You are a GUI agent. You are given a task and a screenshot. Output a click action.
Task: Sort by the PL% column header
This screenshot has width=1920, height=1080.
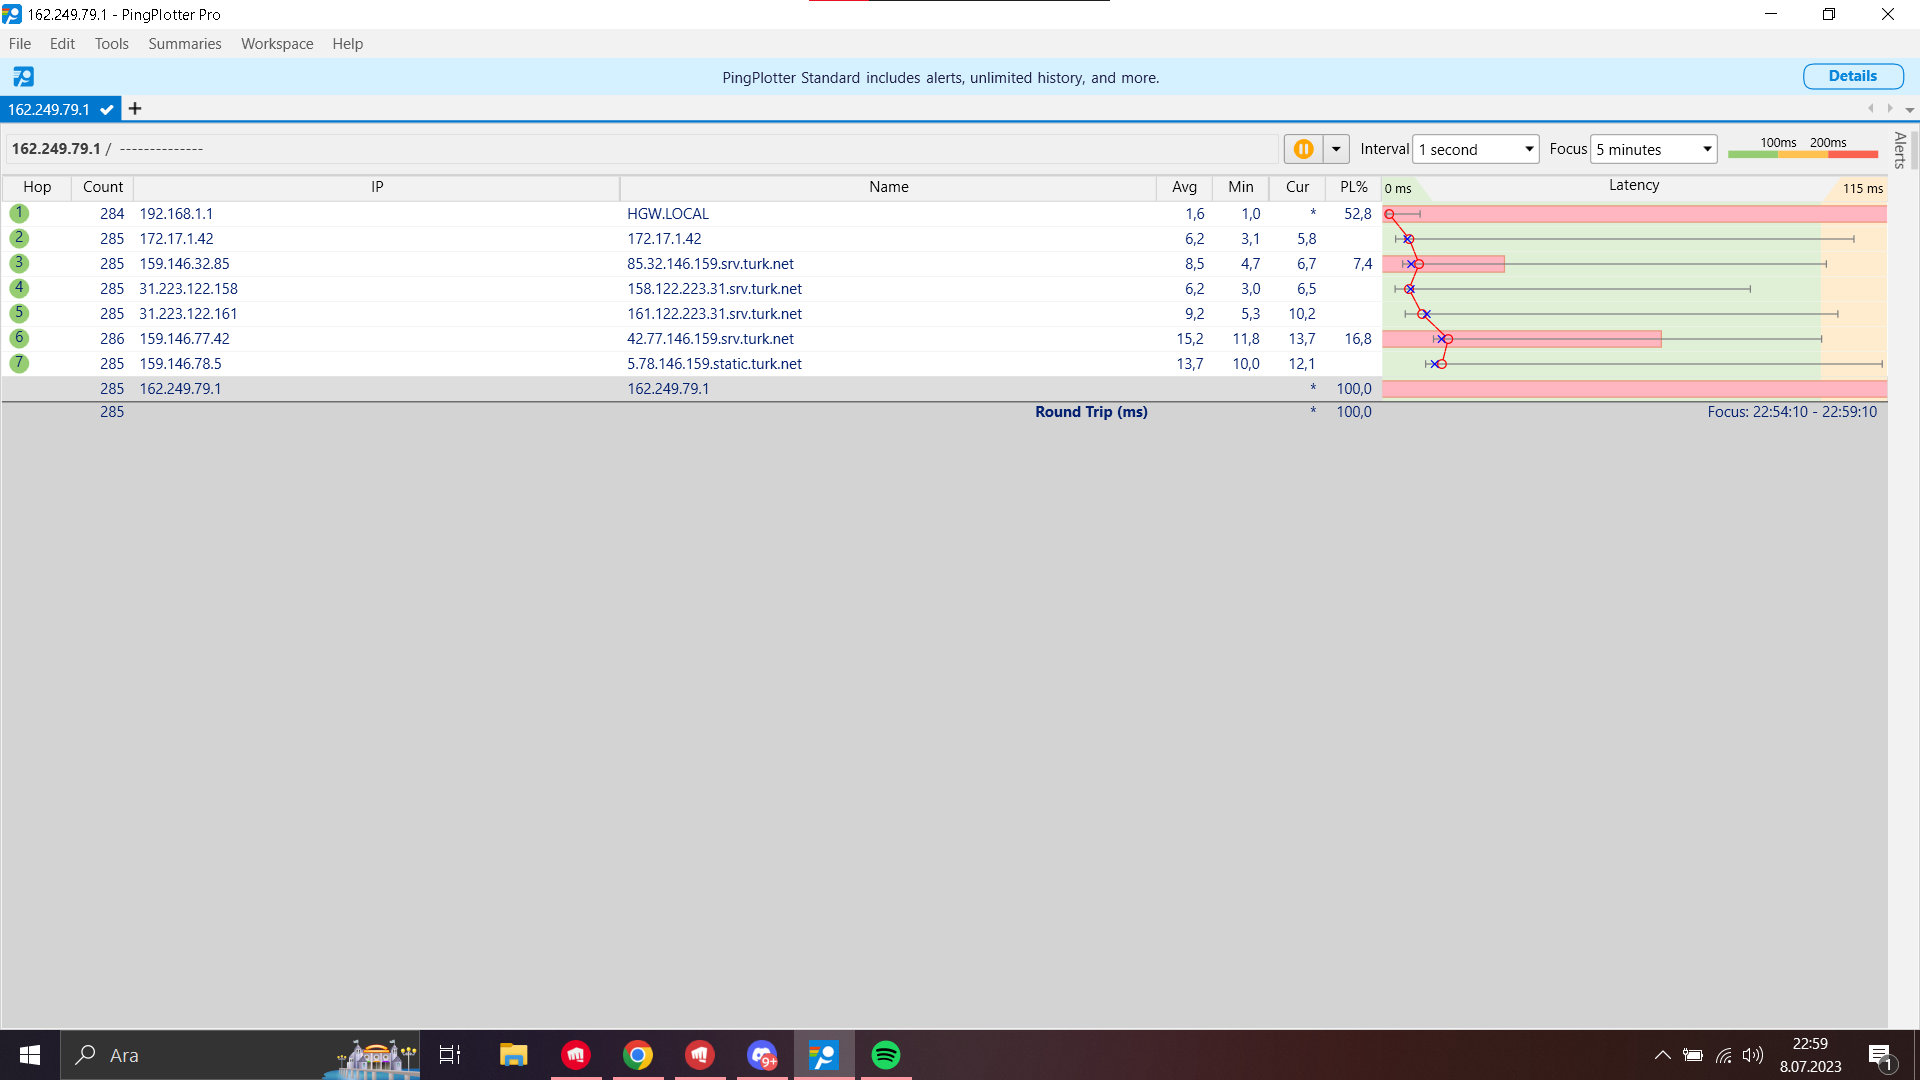pos(1353,187)
